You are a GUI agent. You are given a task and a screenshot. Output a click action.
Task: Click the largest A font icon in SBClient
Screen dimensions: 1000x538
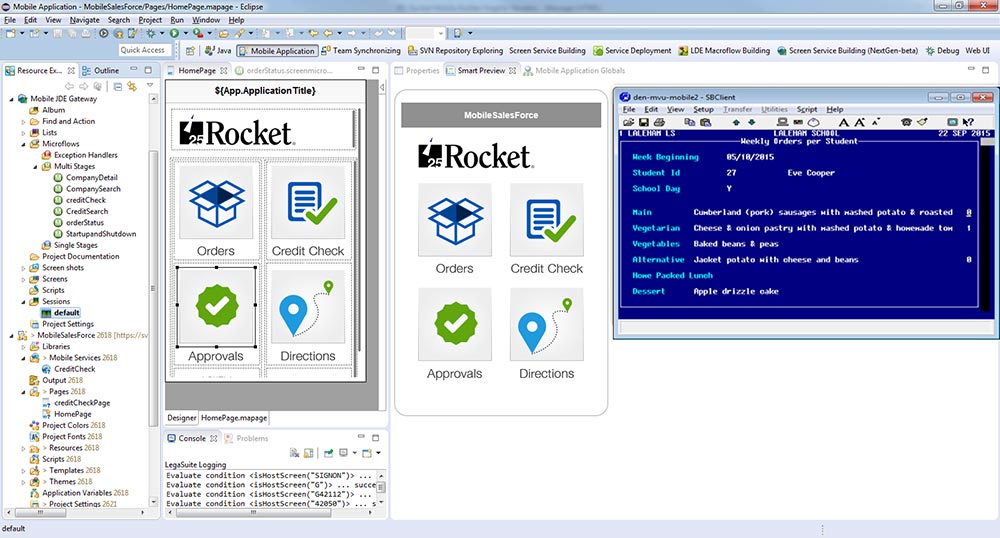(x=844, y=122)
